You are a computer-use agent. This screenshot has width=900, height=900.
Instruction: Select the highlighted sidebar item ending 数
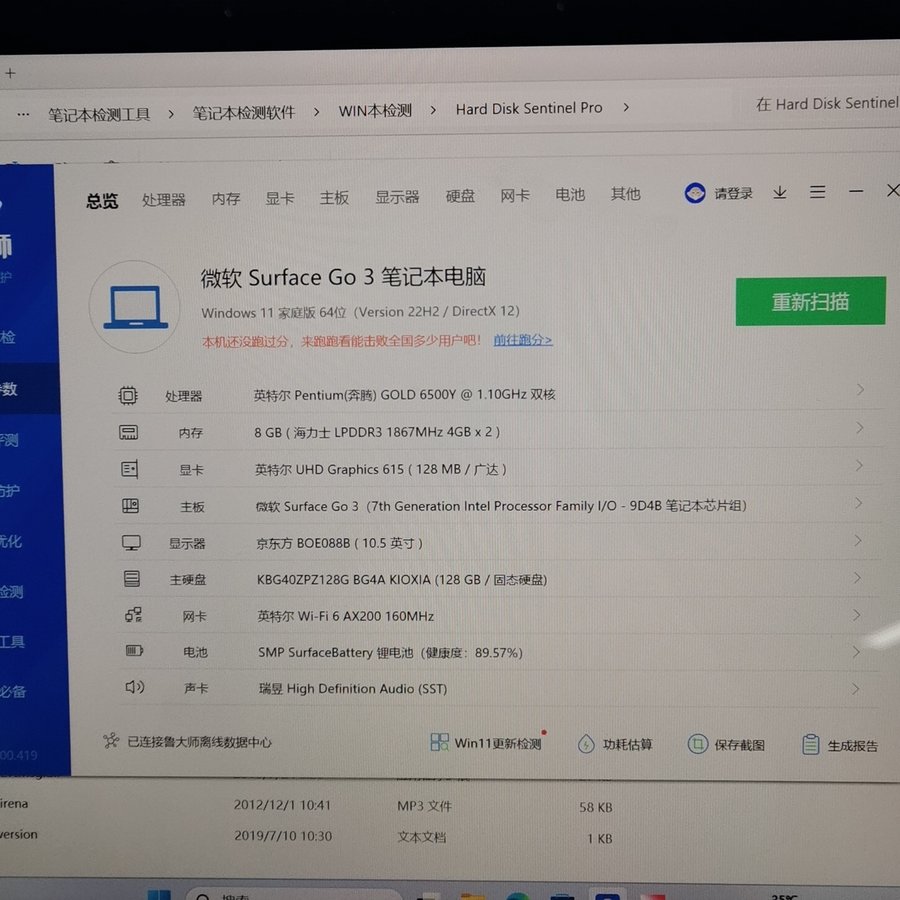(x=29, y=389)
